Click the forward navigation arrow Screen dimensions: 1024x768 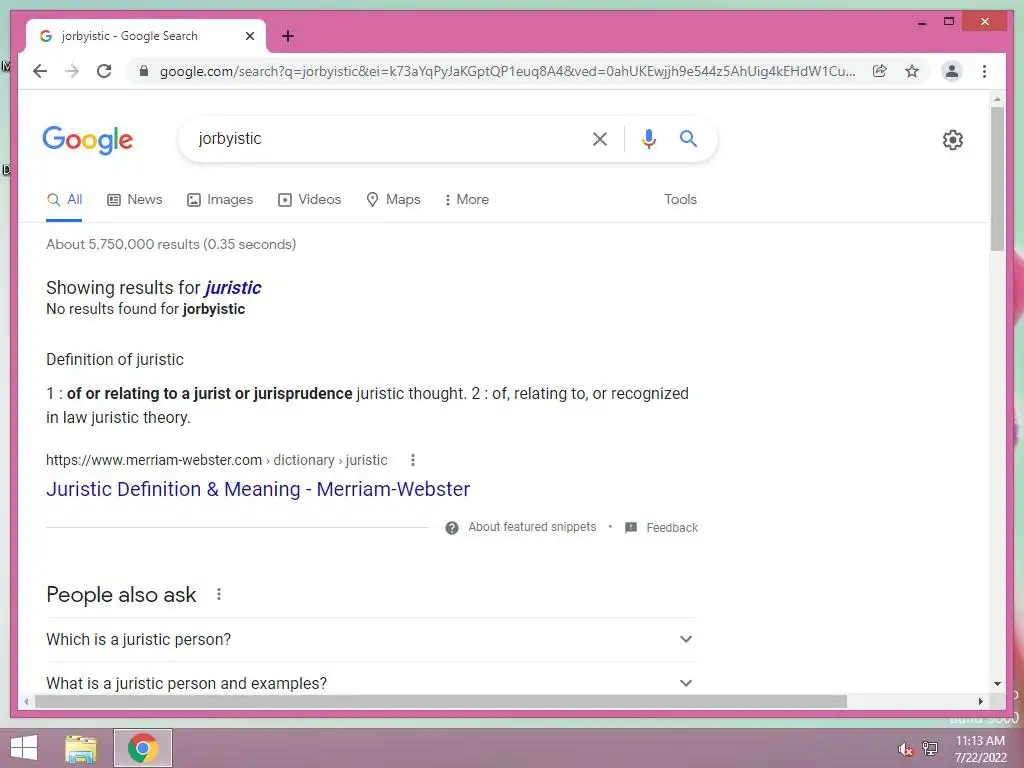(72, 71)
